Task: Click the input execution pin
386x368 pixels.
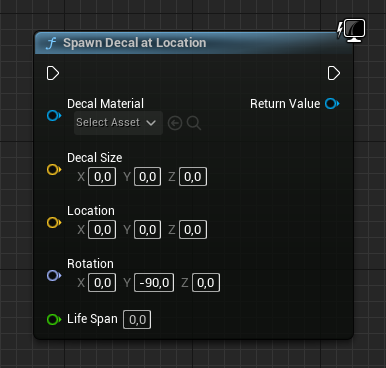Action: click(53, 73)
